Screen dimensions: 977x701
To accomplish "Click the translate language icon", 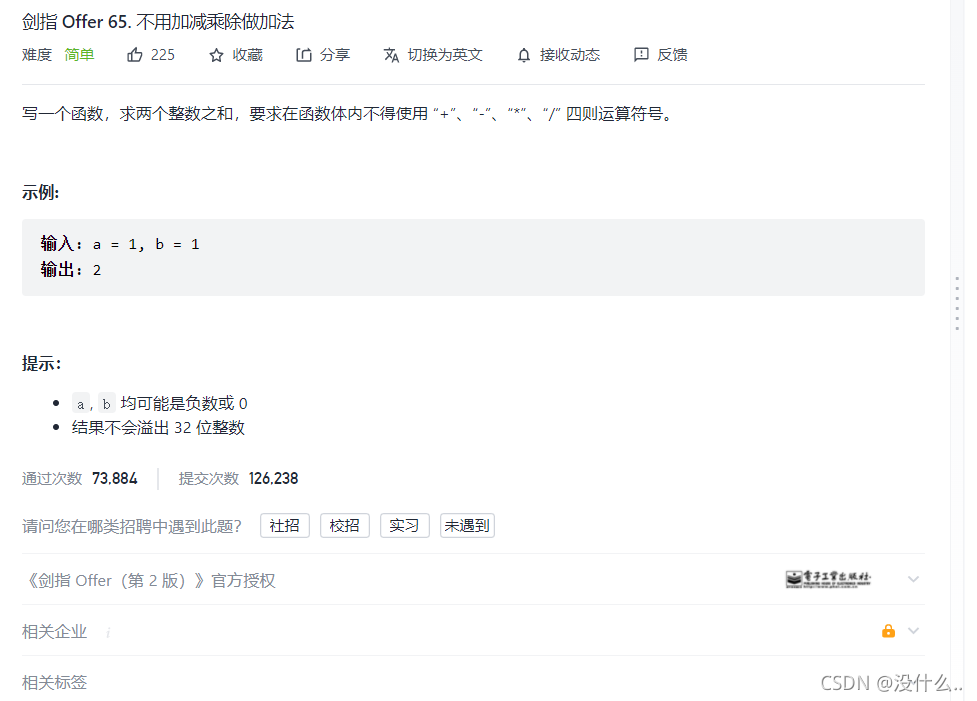I will click(391, 55).
